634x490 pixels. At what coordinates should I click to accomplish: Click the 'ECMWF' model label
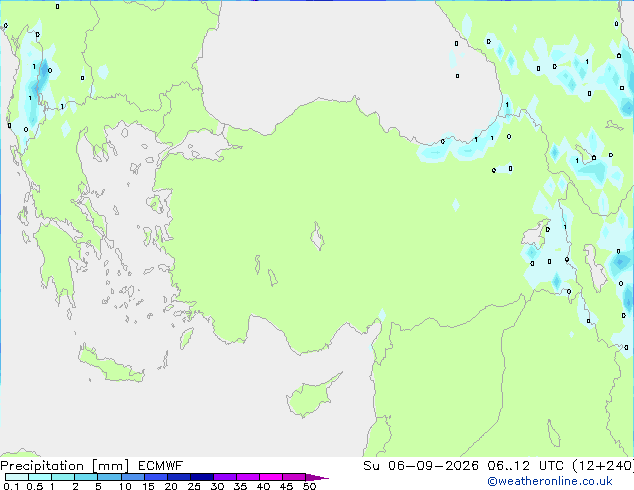[x=161, y=466]
